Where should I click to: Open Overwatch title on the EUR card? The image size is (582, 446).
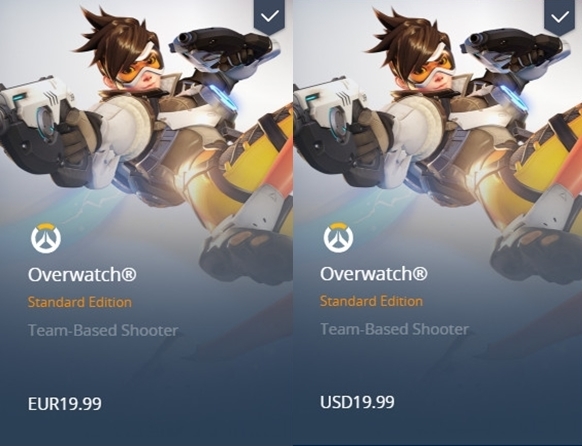pyautogui.click(x=82, y=275)
